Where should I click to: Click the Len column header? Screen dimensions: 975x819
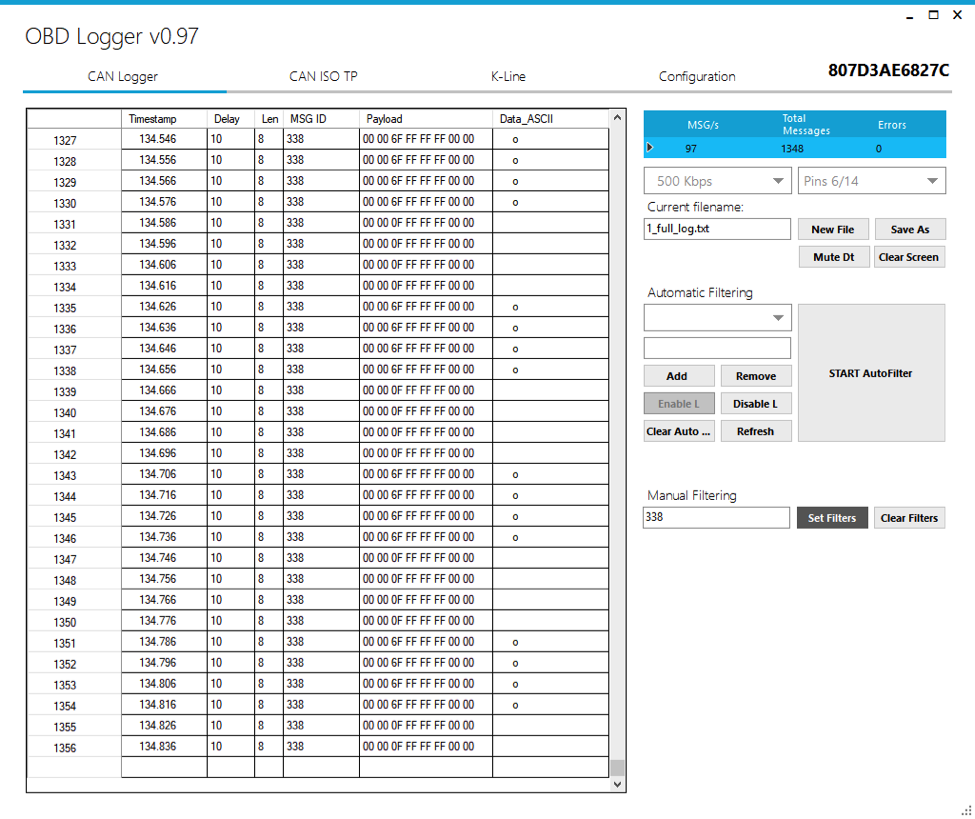click(x=269, y=119)
